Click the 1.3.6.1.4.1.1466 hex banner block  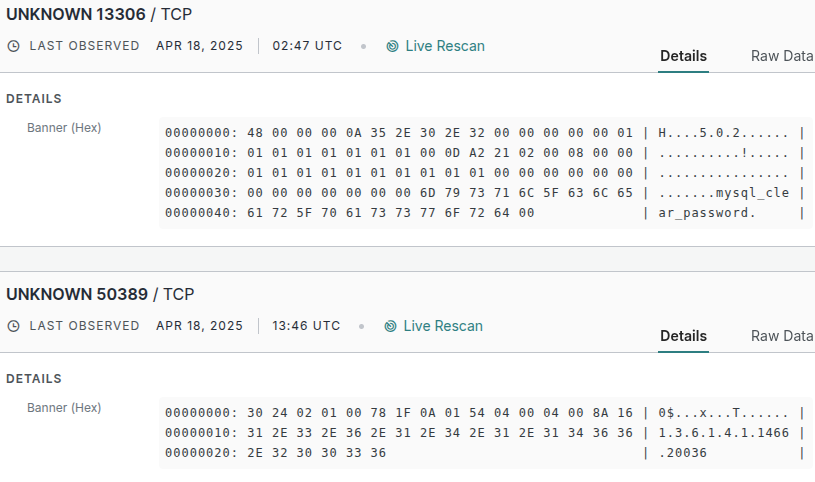coord(485,432)
